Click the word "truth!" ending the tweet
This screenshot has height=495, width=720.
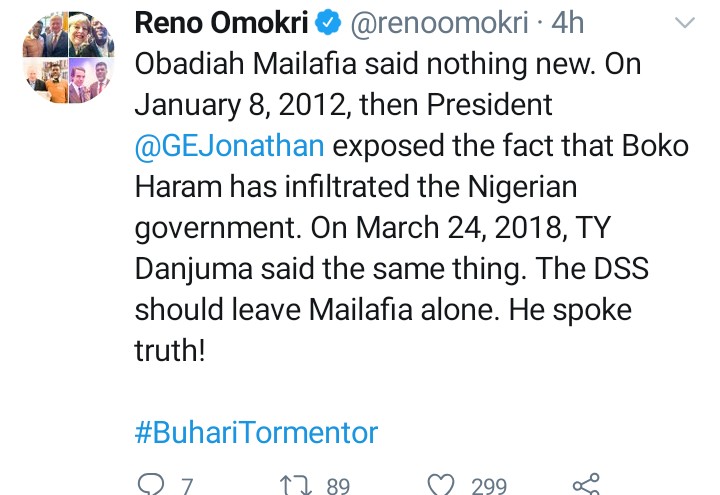pyautogui.click(x=175, y=351)
